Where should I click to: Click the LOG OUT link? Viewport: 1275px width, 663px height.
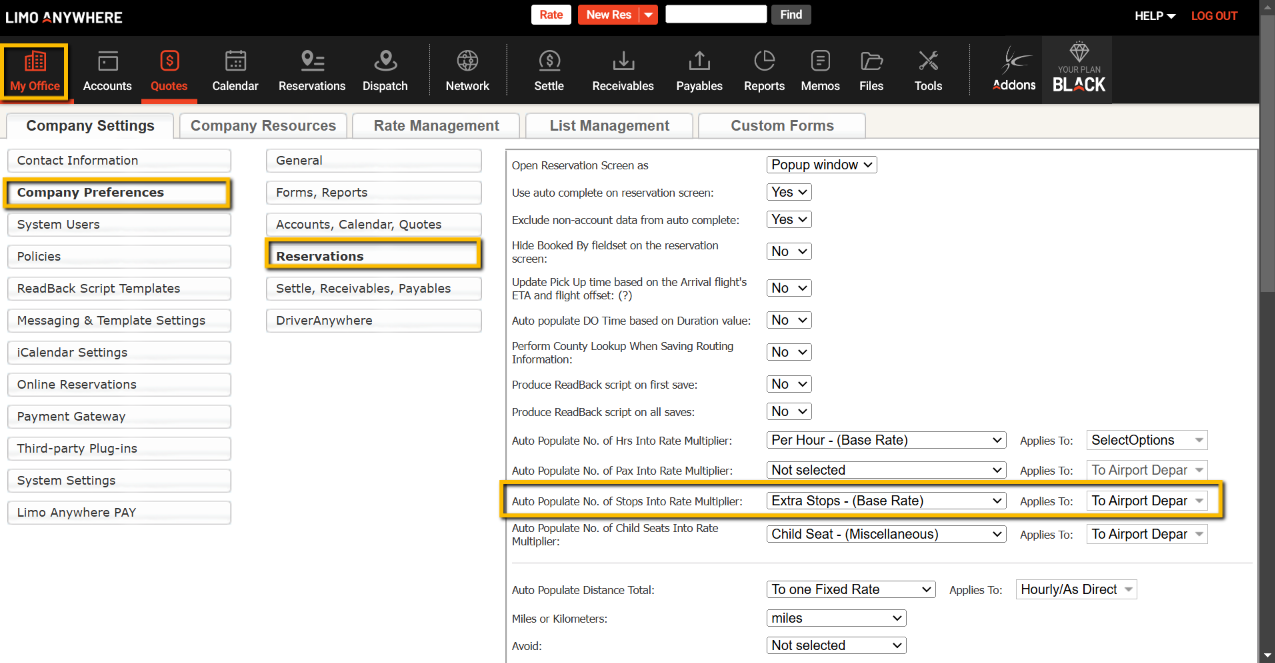[1214, 16]
